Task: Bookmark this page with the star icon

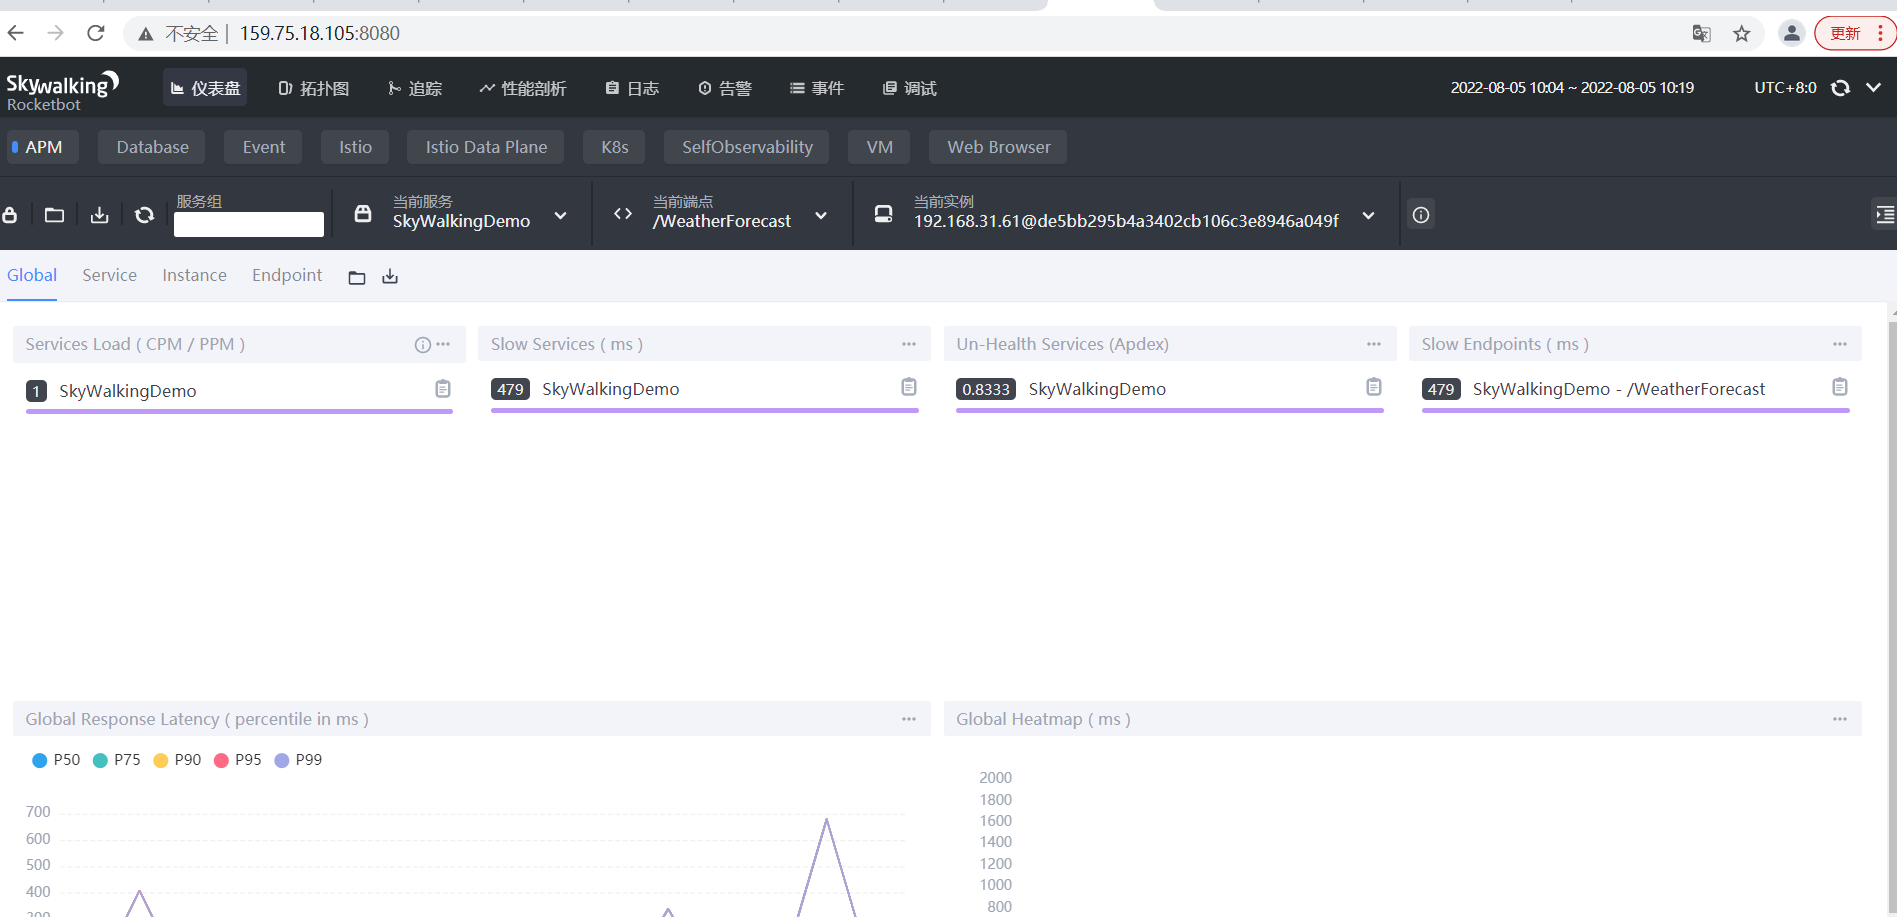Action: tap(1742, 34)
